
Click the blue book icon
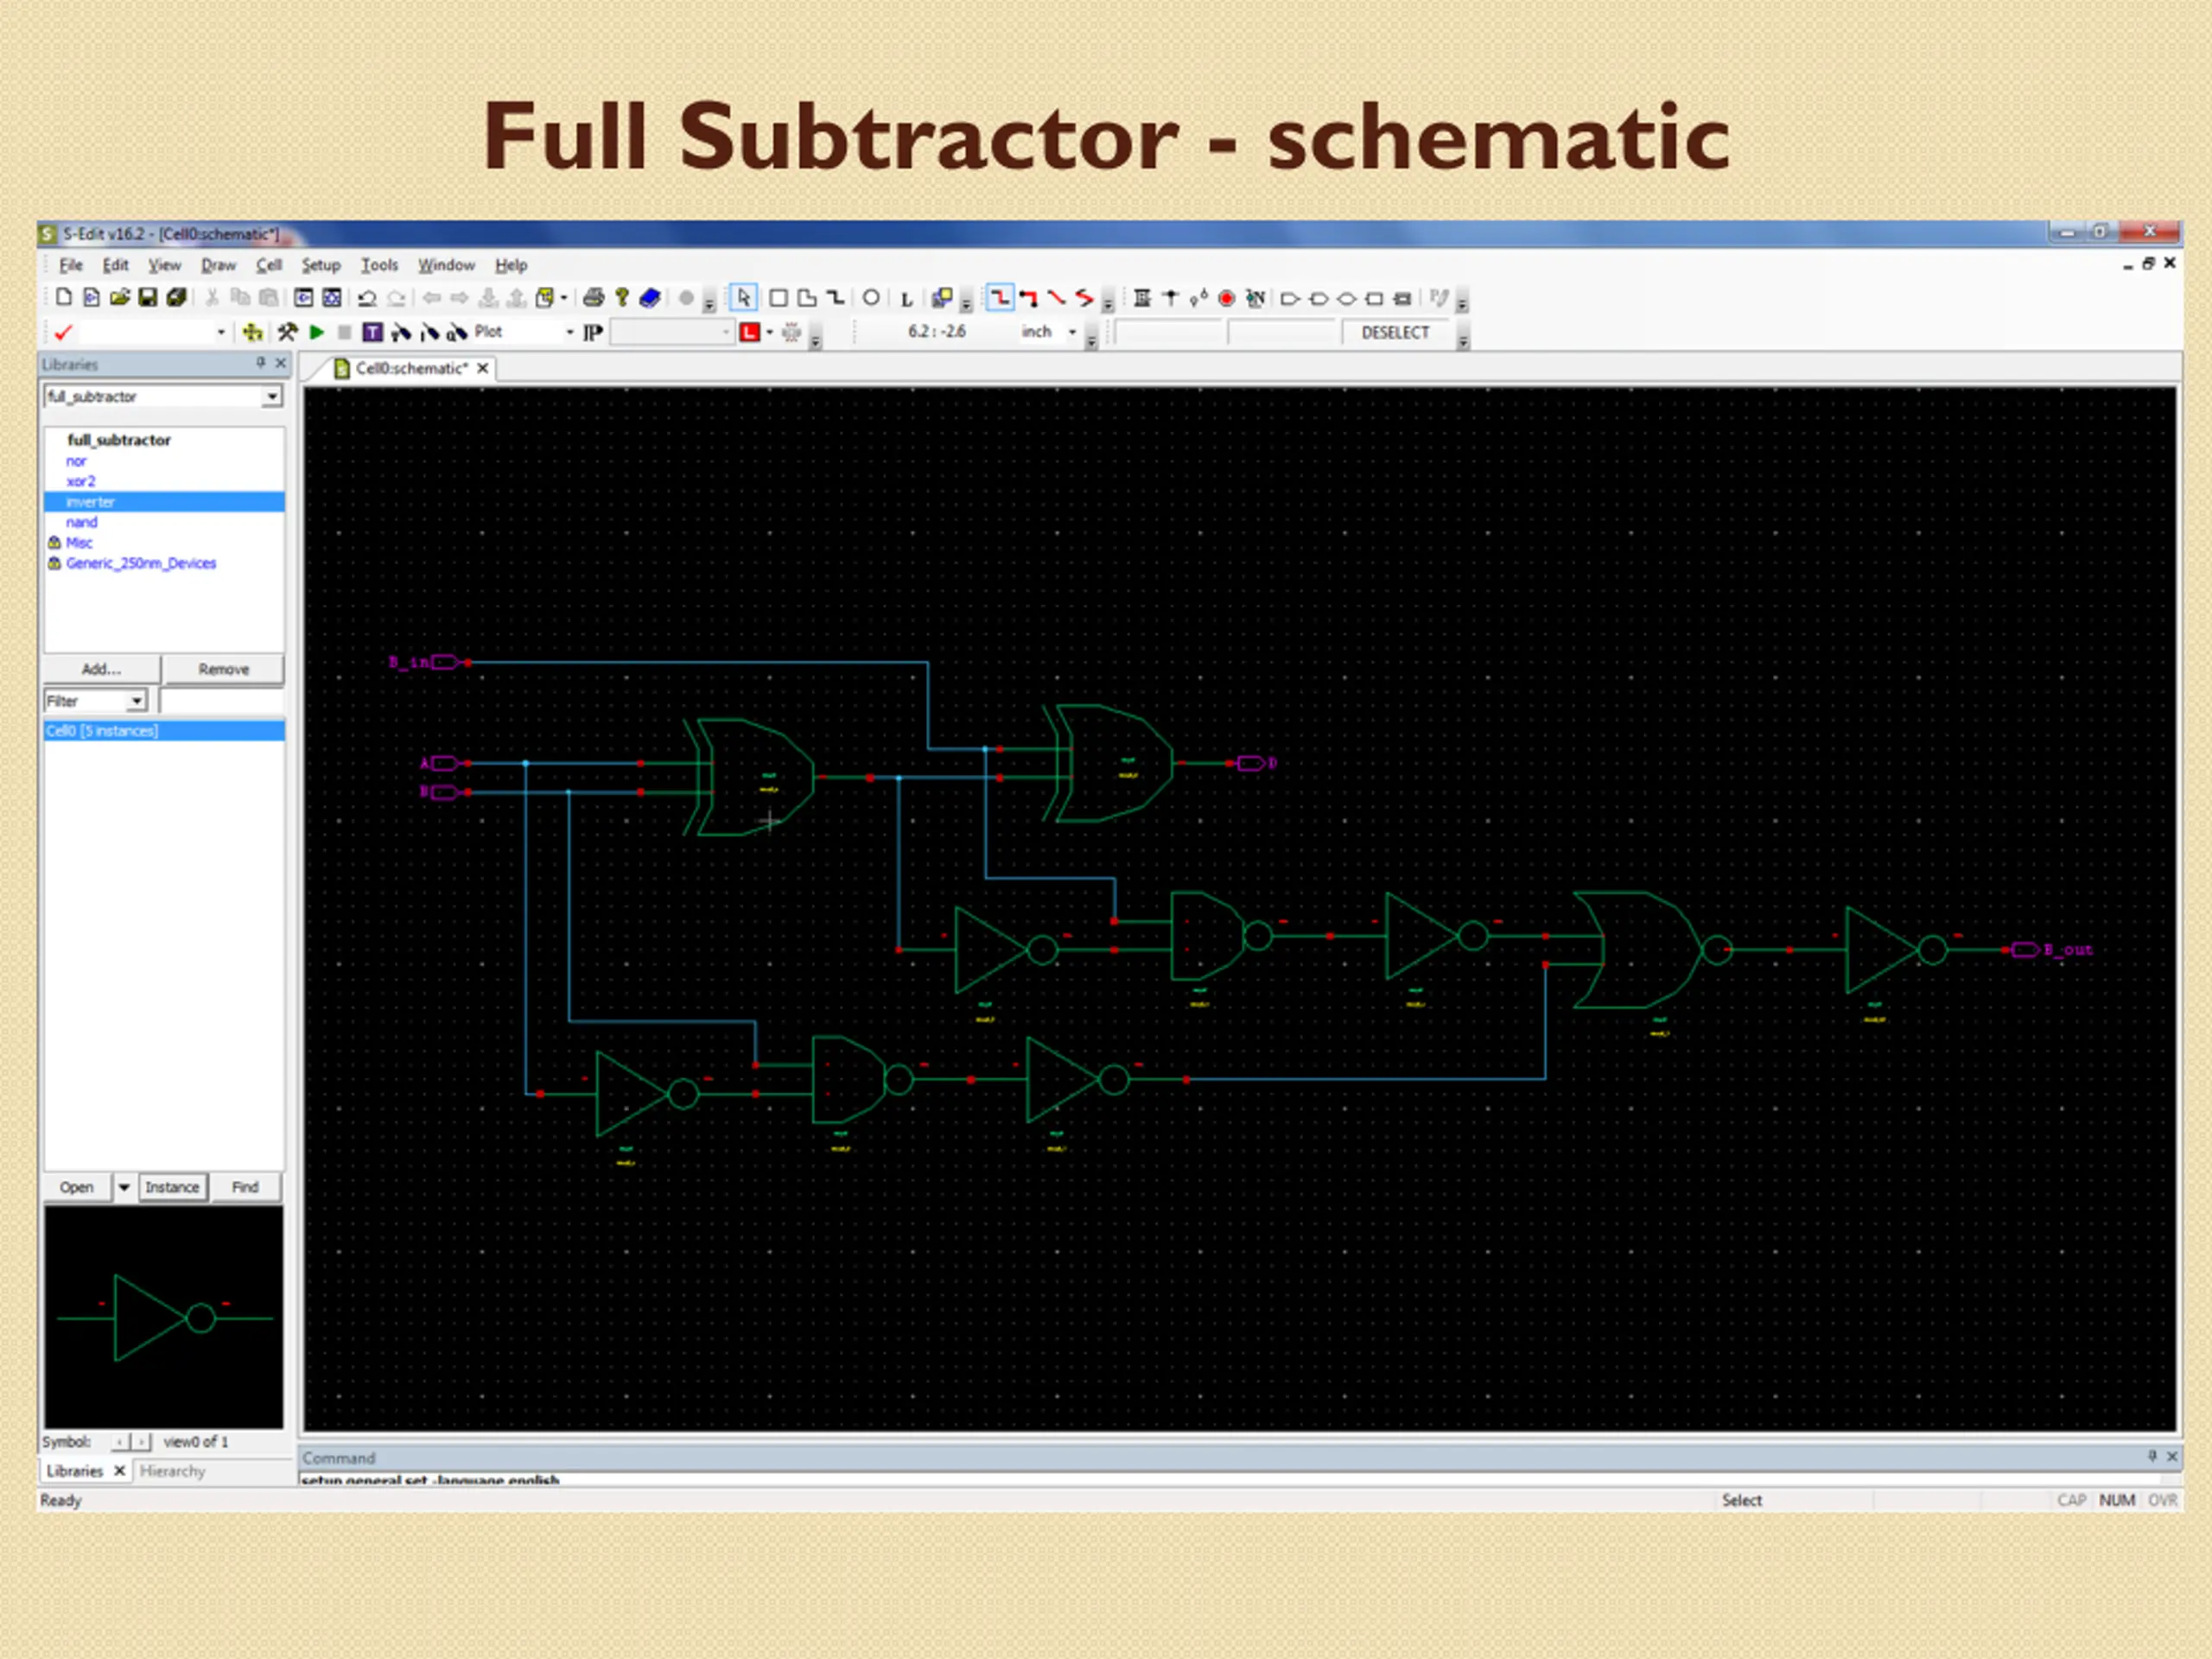650,298
